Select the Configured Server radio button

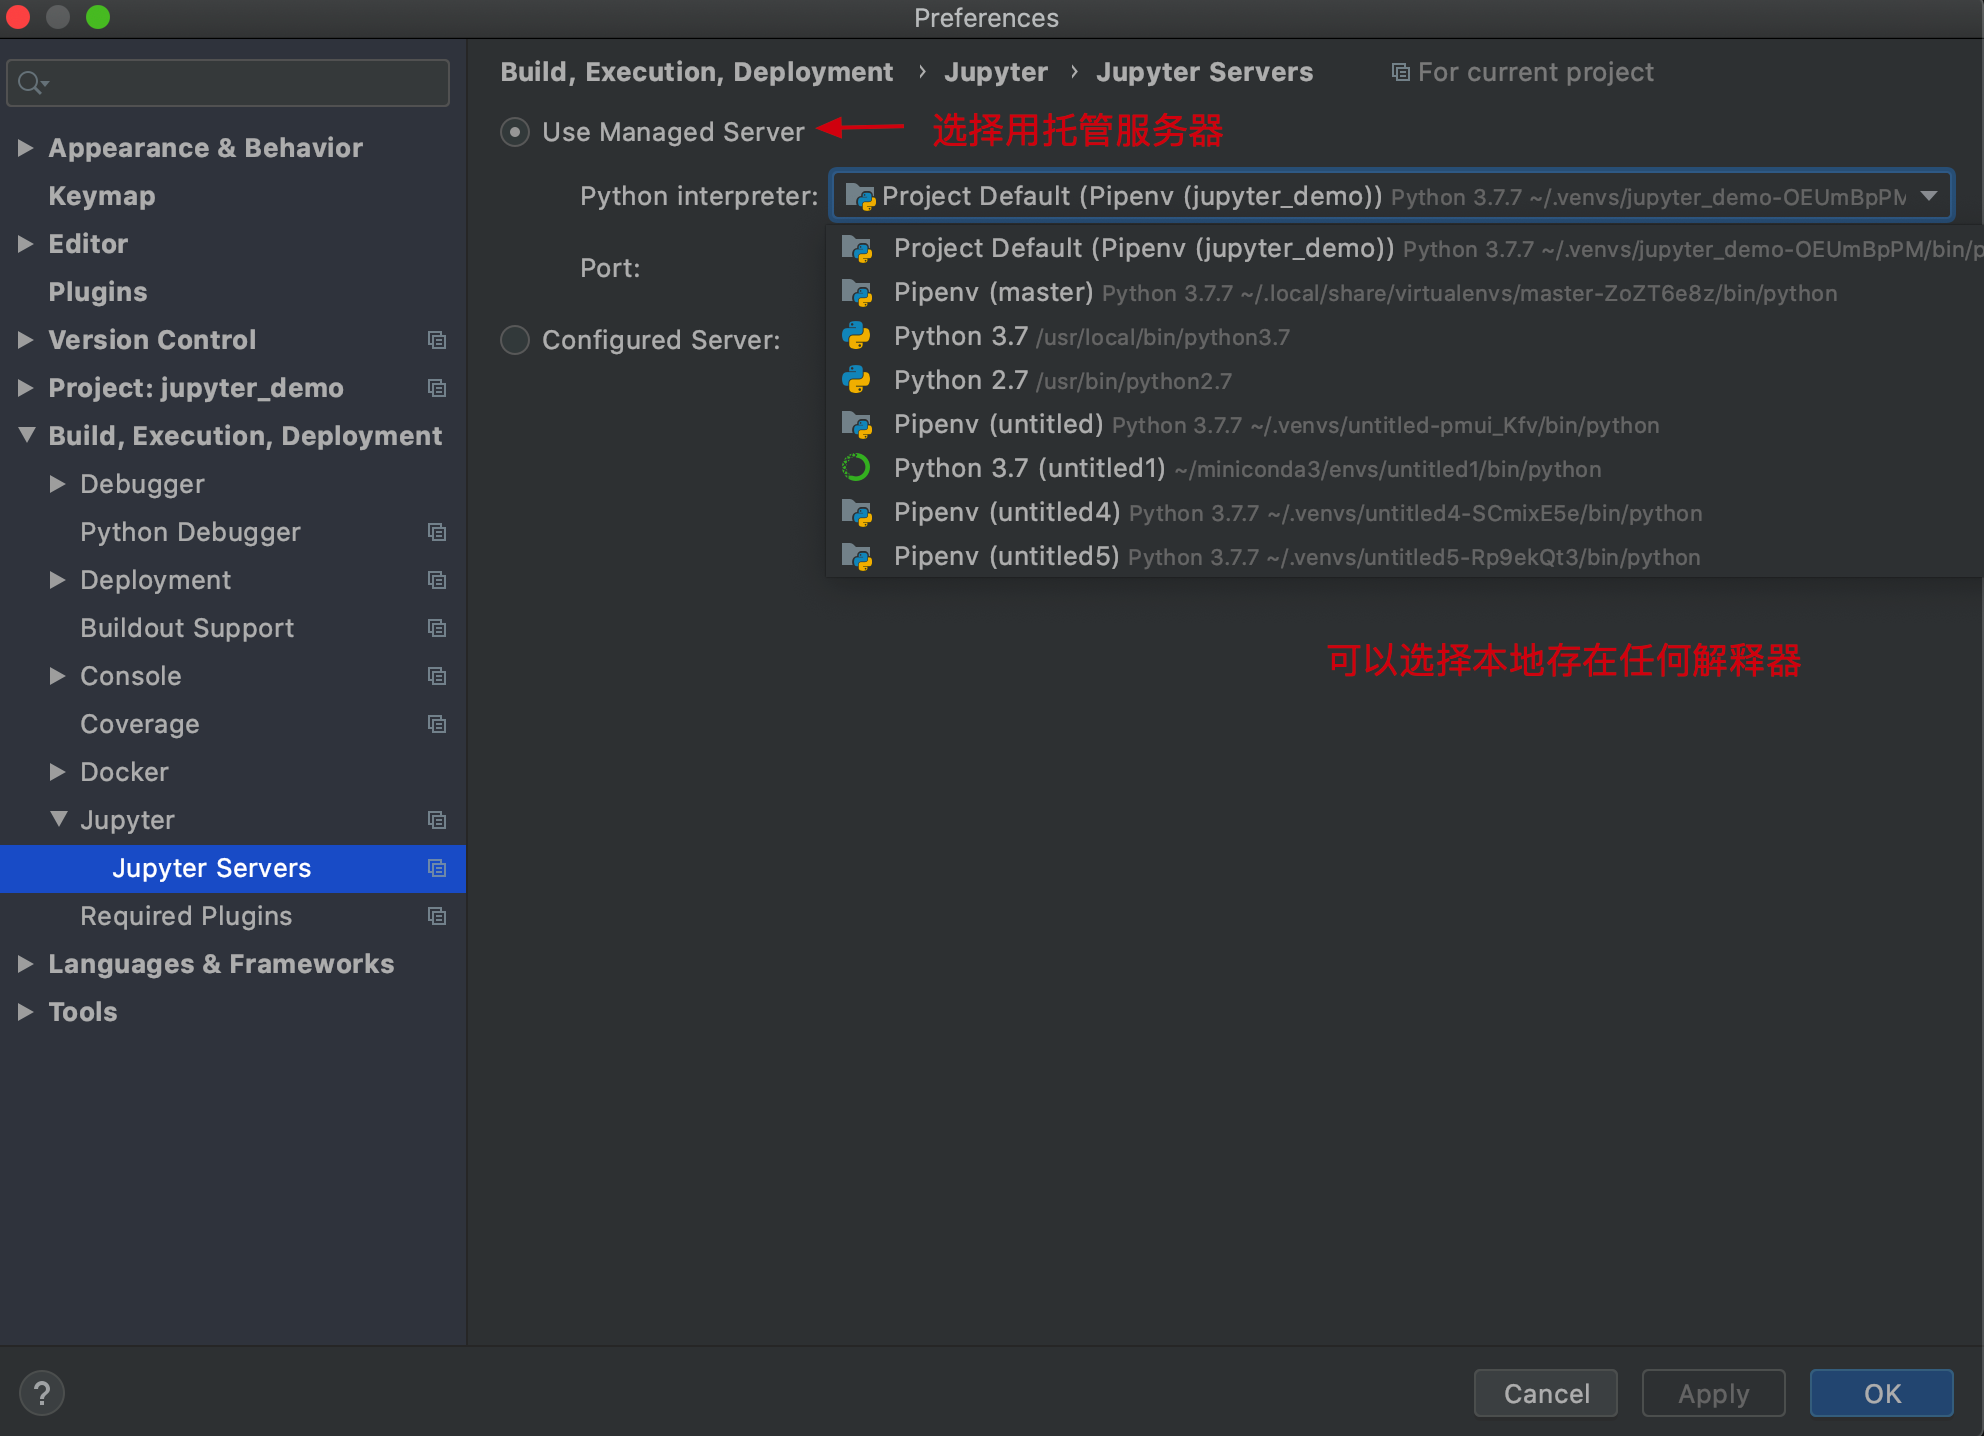(514, 340)
